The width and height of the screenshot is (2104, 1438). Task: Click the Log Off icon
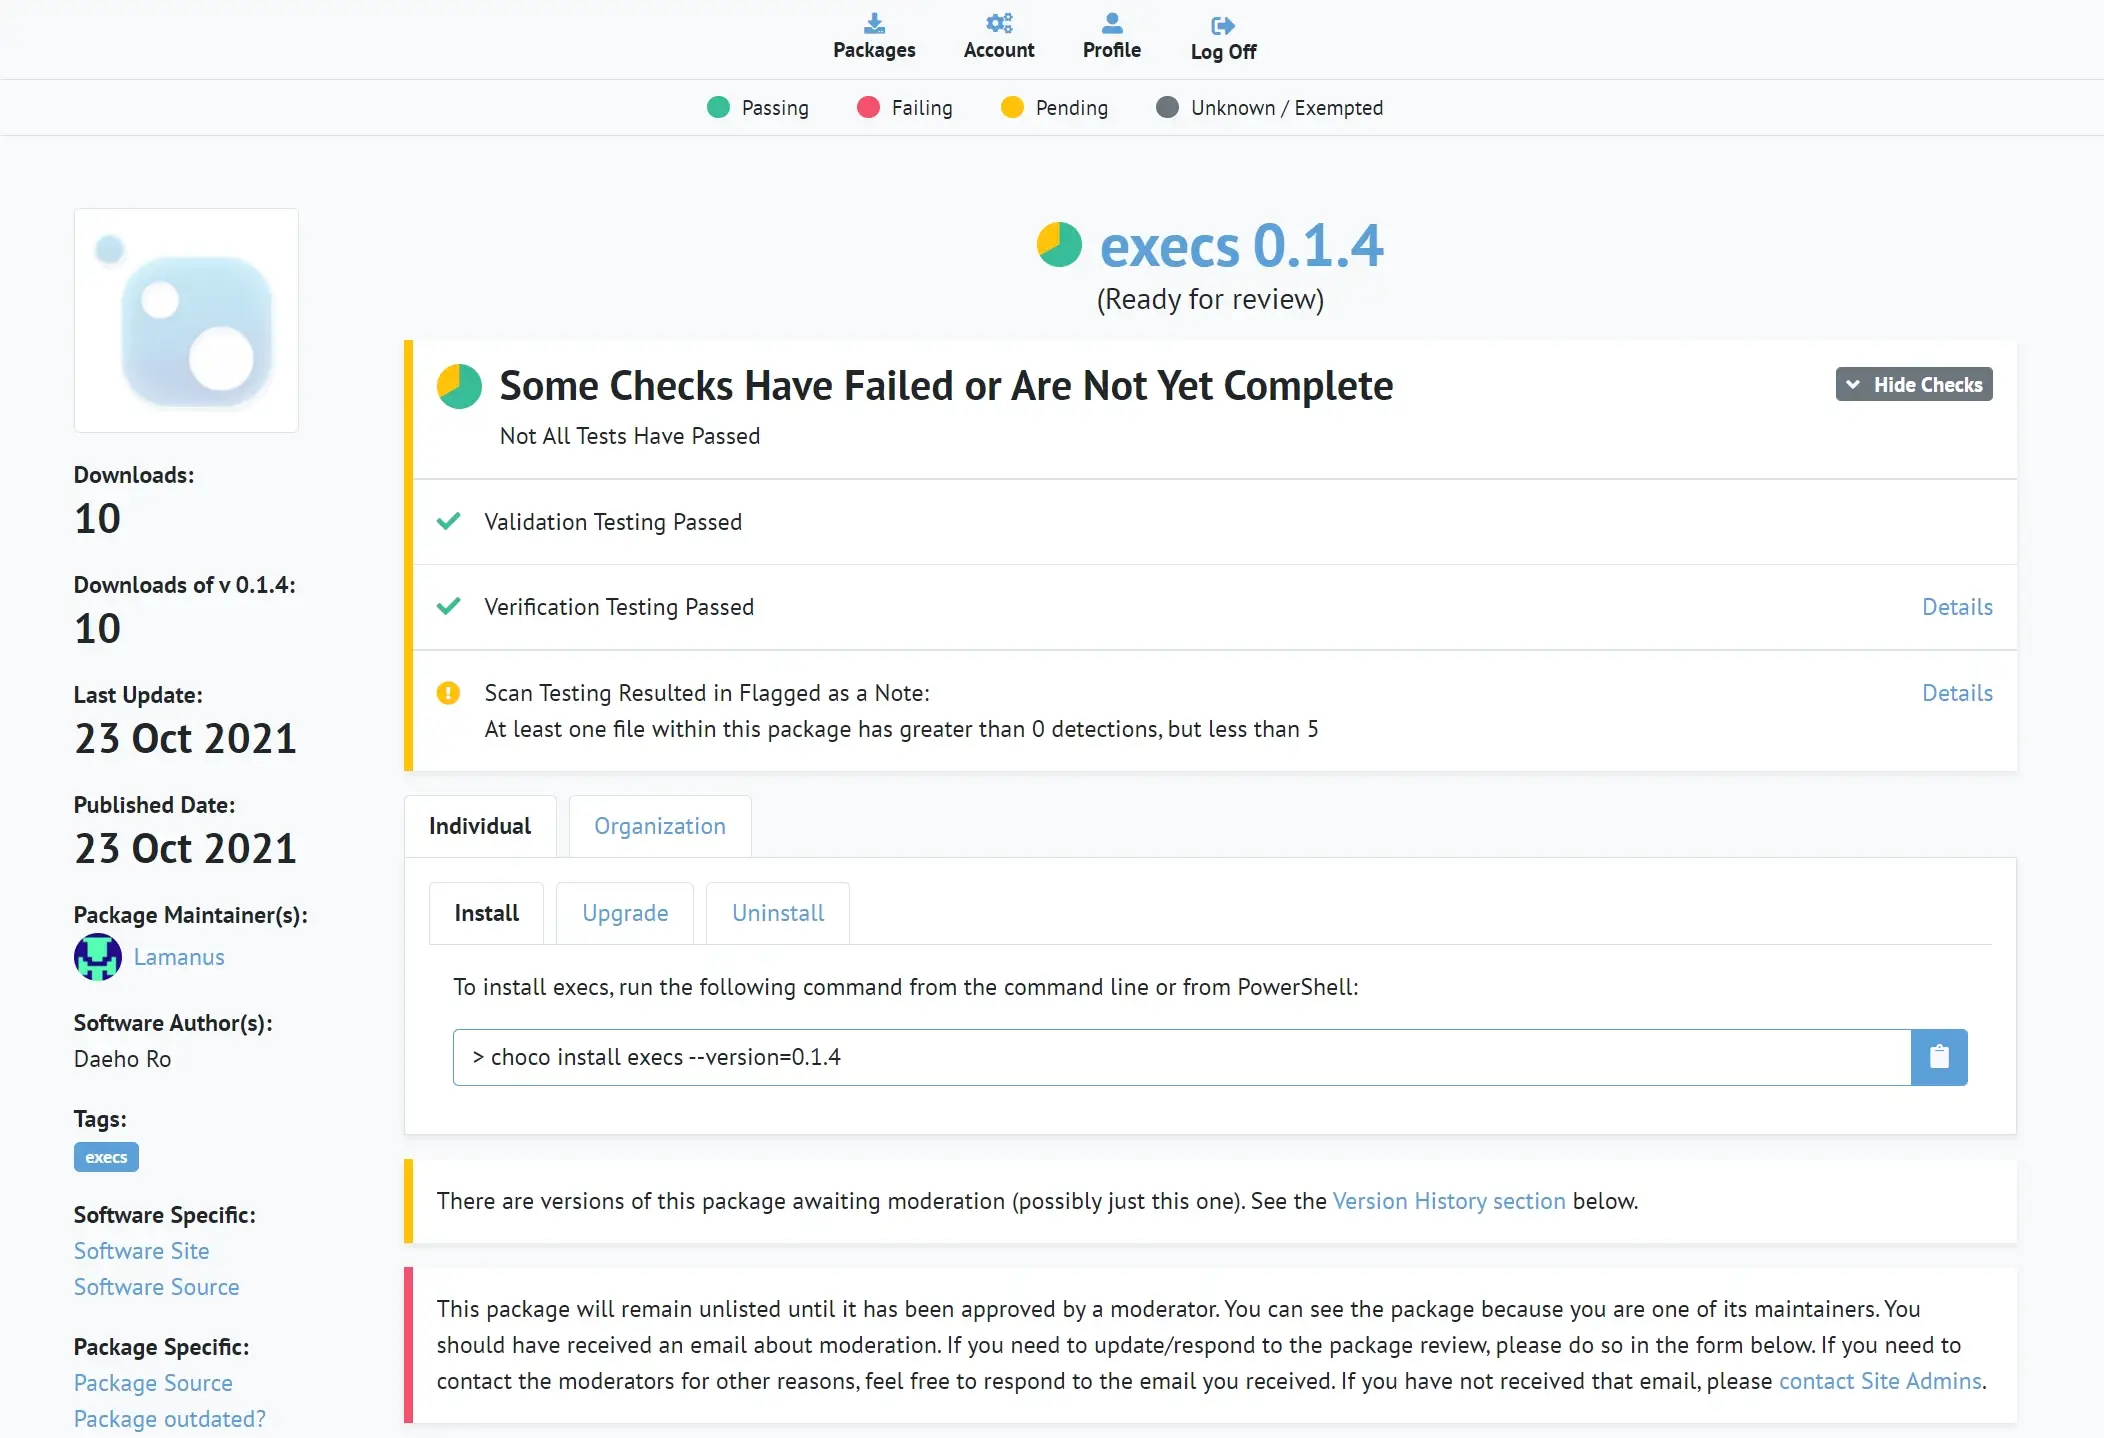[1222, 25]
